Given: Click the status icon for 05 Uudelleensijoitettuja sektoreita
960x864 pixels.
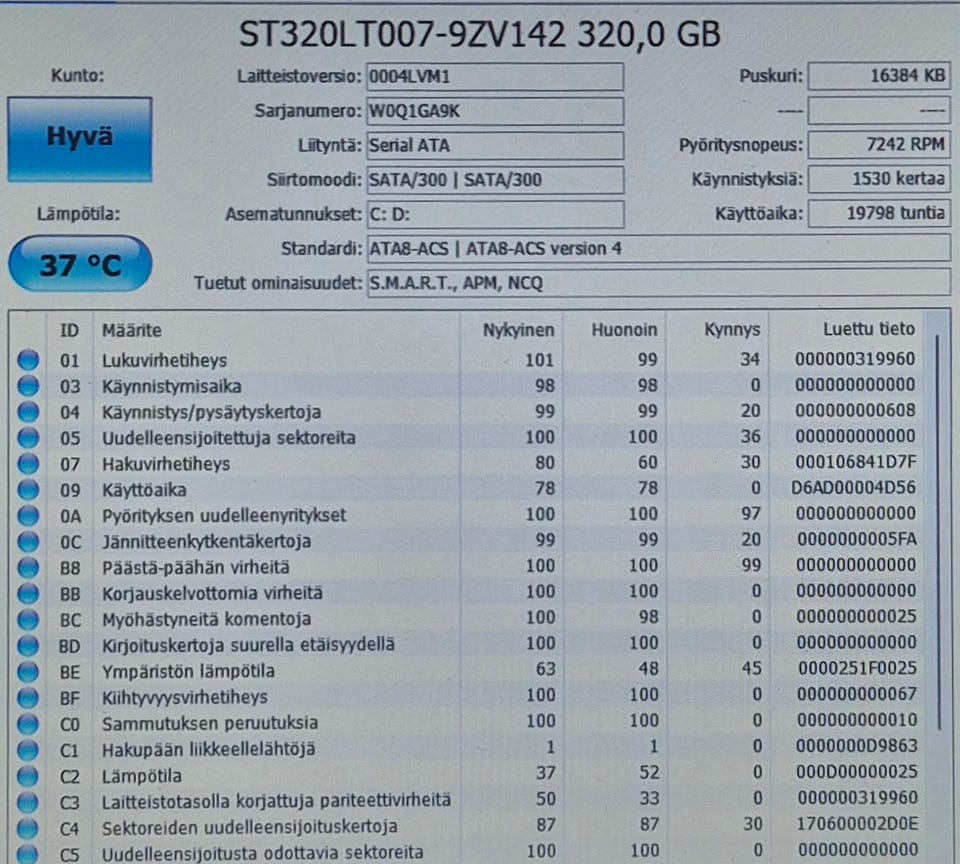Looking at the screenshot, I should pos(28,437).
